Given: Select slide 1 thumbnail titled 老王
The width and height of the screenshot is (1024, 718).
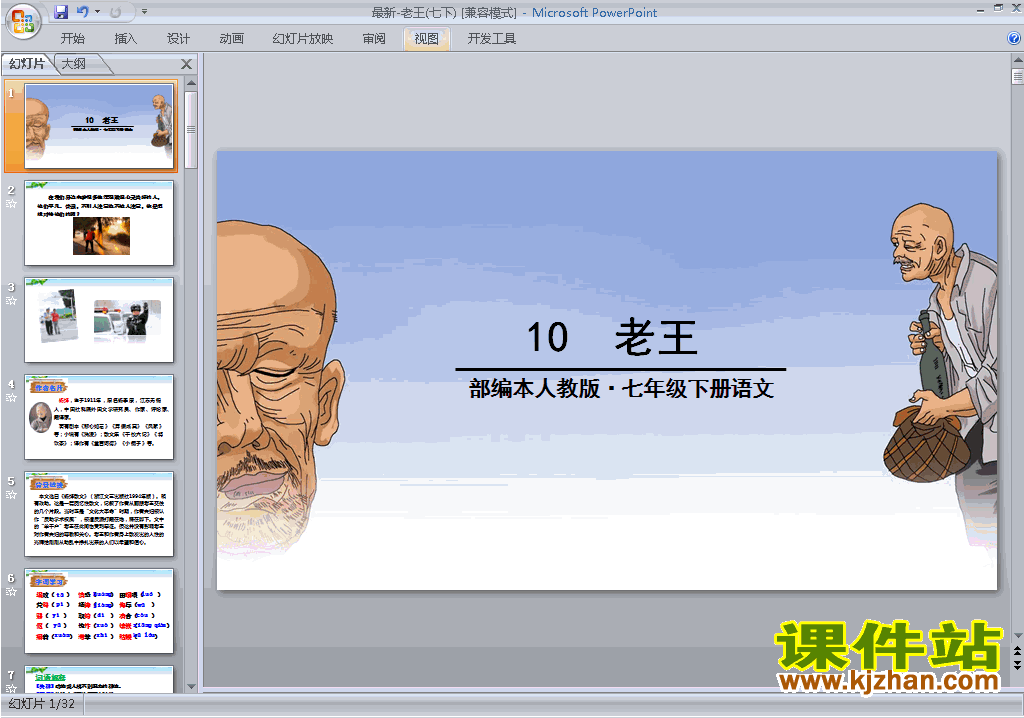Looking at the screenshot, I should pos(99,125).
